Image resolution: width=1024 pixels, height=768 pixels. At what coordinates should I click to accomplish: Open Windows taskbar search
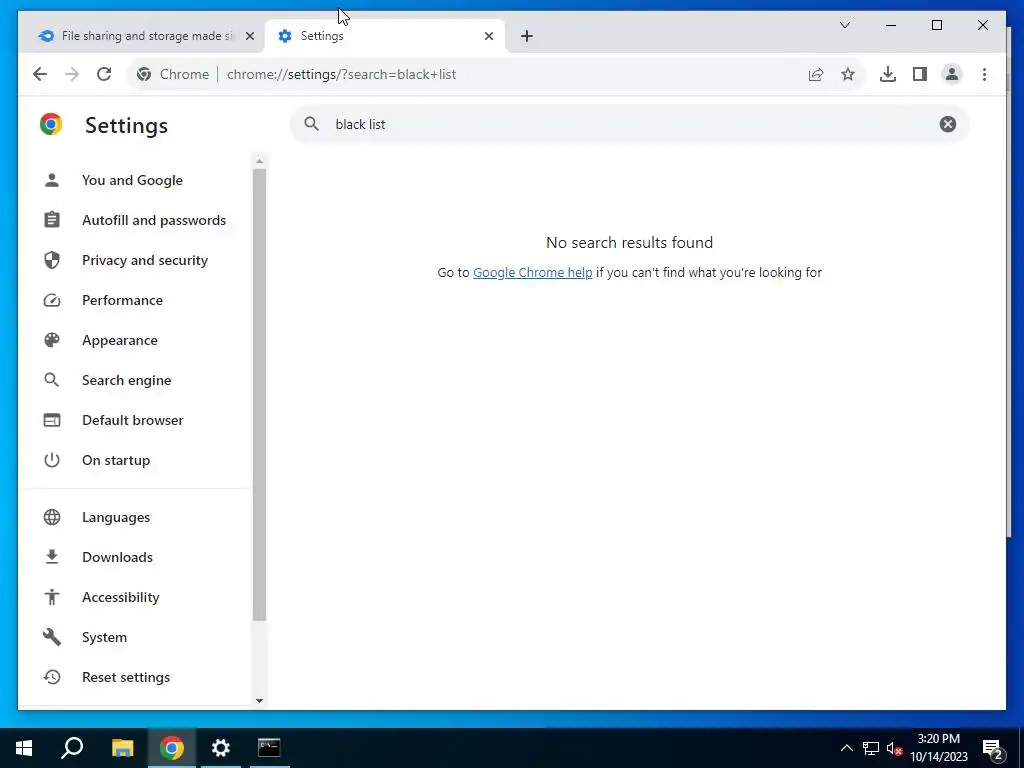coord(72,748)
